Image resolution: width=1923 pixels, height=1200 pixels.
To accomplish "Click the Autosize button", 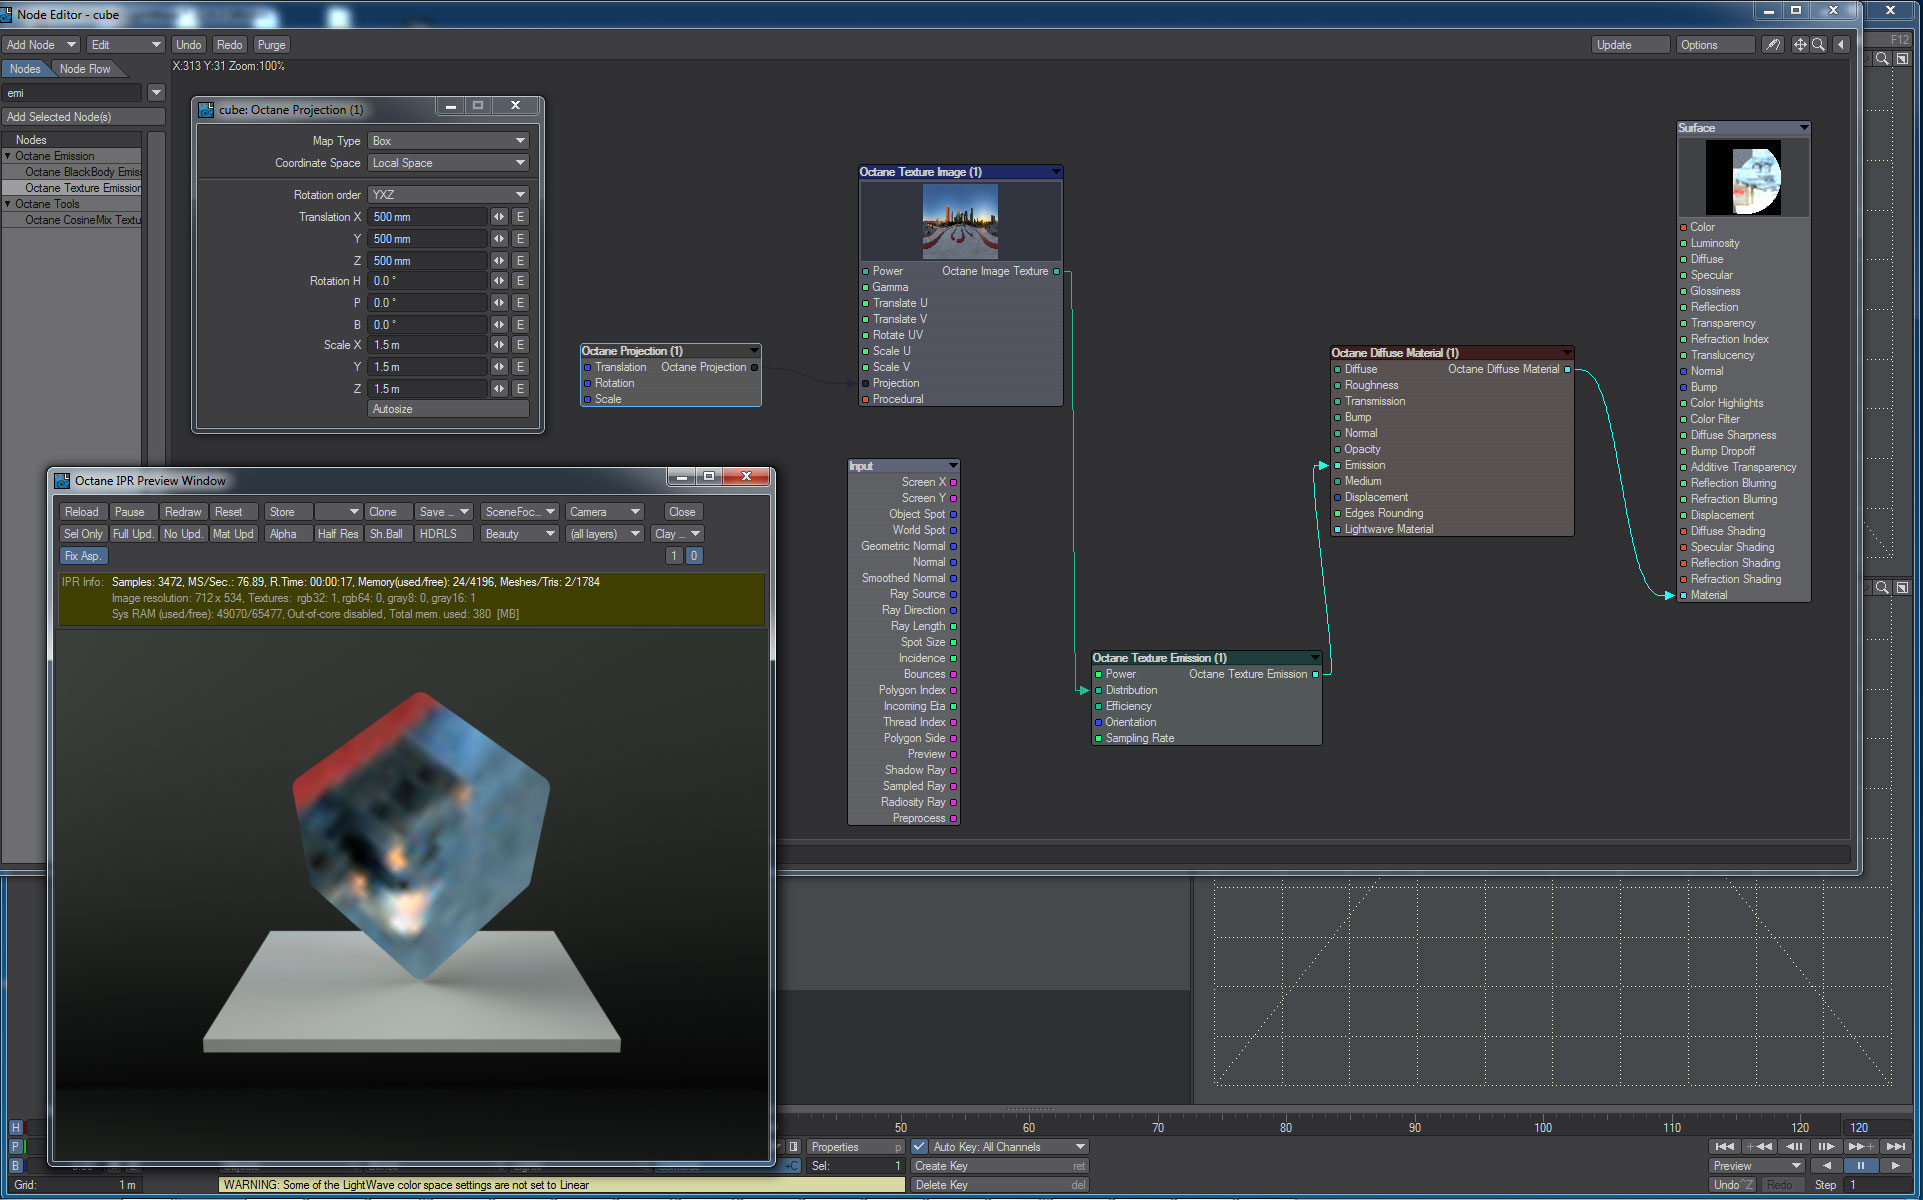I will pyautogui.click(x=448, y=409).
